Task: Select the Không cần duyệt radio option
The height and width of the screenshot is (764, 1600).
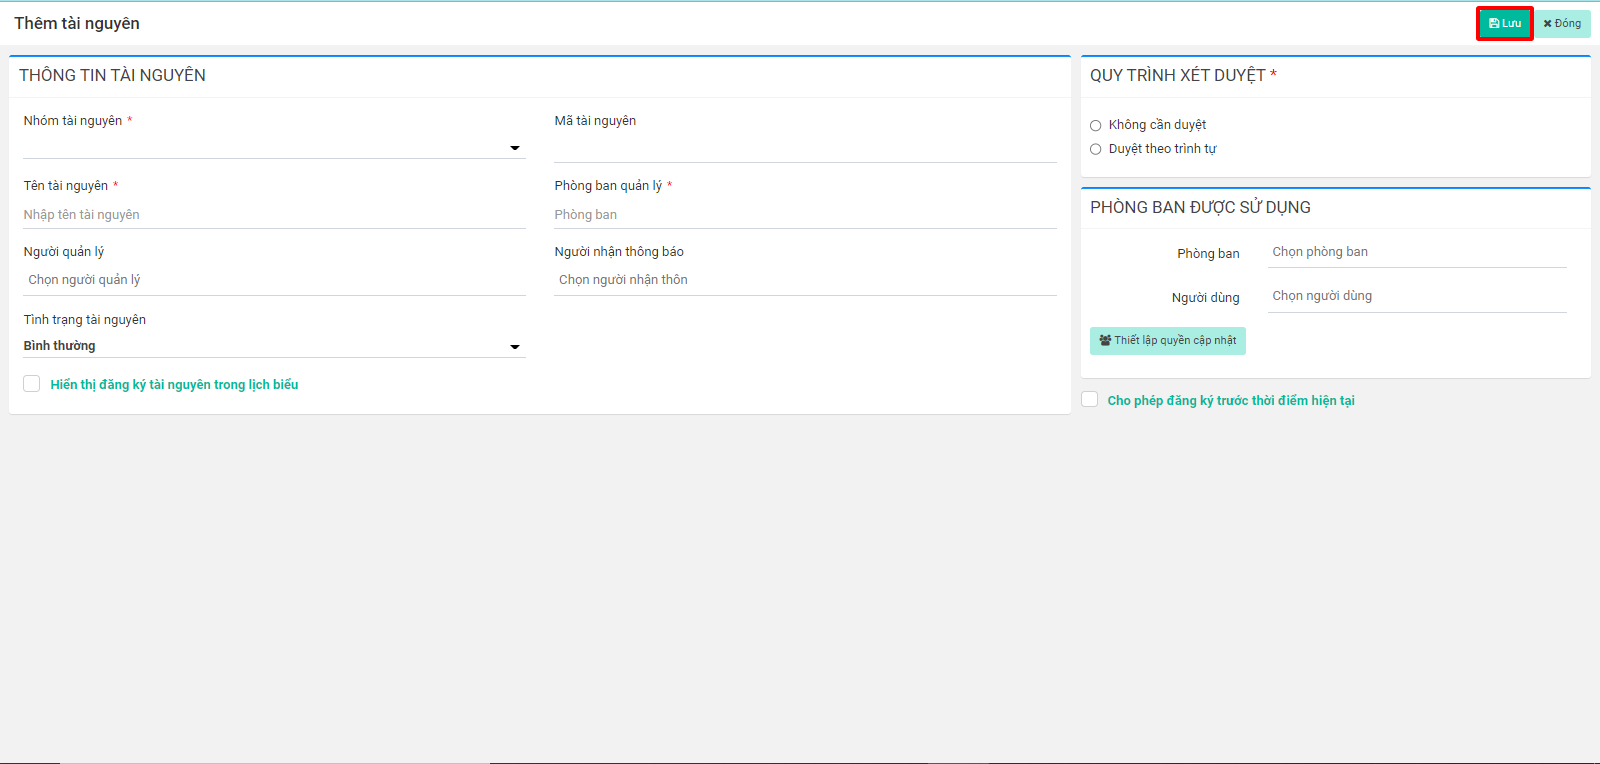Action: [1096, 126]
